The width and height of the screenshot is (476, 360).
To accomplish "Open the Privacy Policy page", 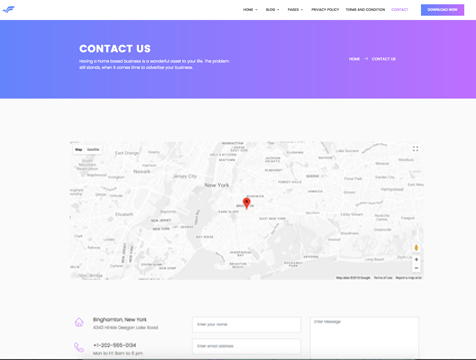I will coord(325,10).
